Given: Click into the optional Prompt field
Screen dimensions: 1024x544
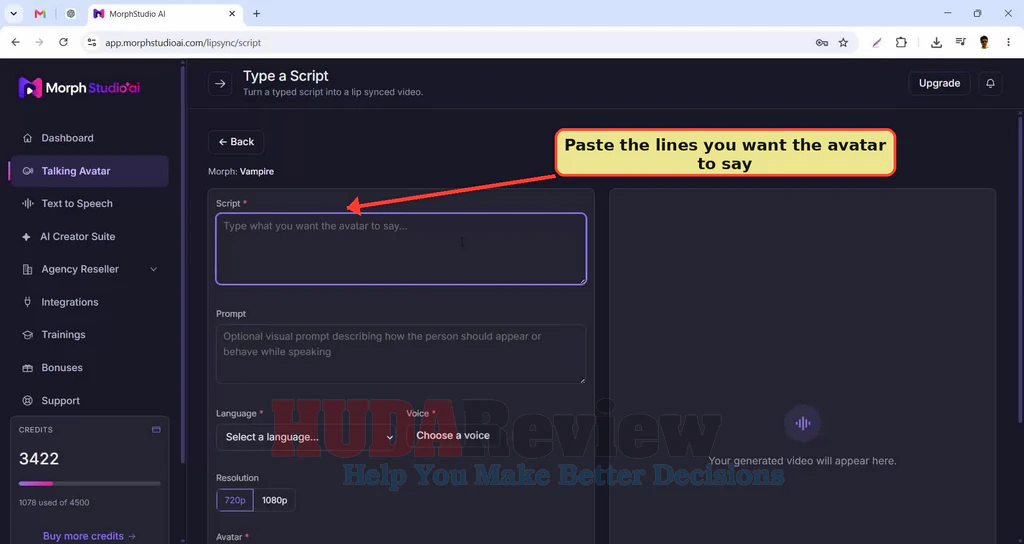Looking at the screenshot, I should pyautogui.click(x=401, y=354).
